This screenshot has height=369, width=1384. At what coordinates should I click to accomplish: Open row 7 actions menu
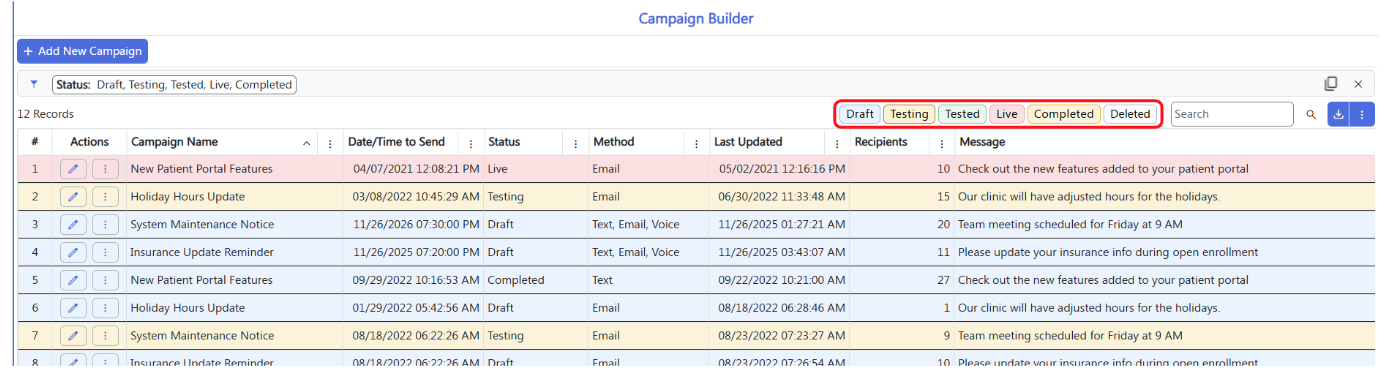click(x=105, y=335)
